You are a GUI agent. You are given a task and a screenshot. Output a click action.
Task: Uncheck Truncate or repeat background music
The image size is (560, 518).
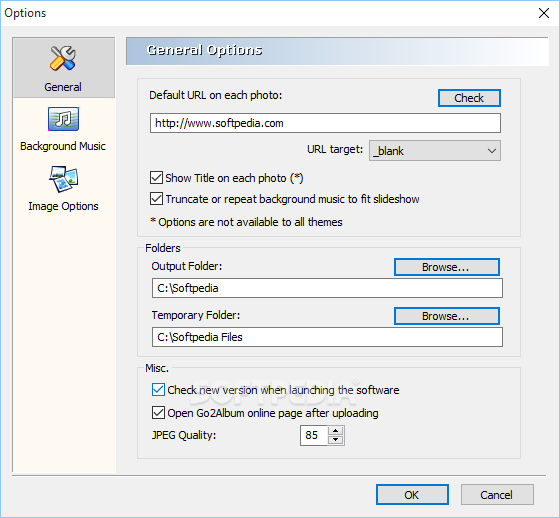[156, 199]
